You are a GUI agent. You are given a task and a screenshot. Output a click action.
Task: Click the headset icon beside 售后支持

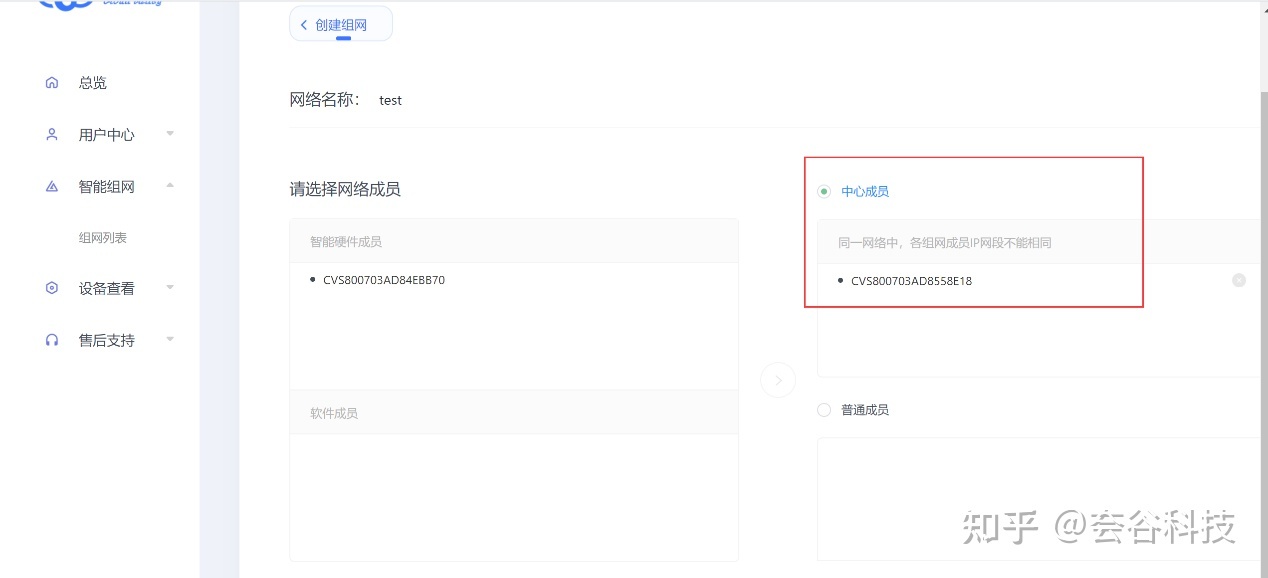52,340
